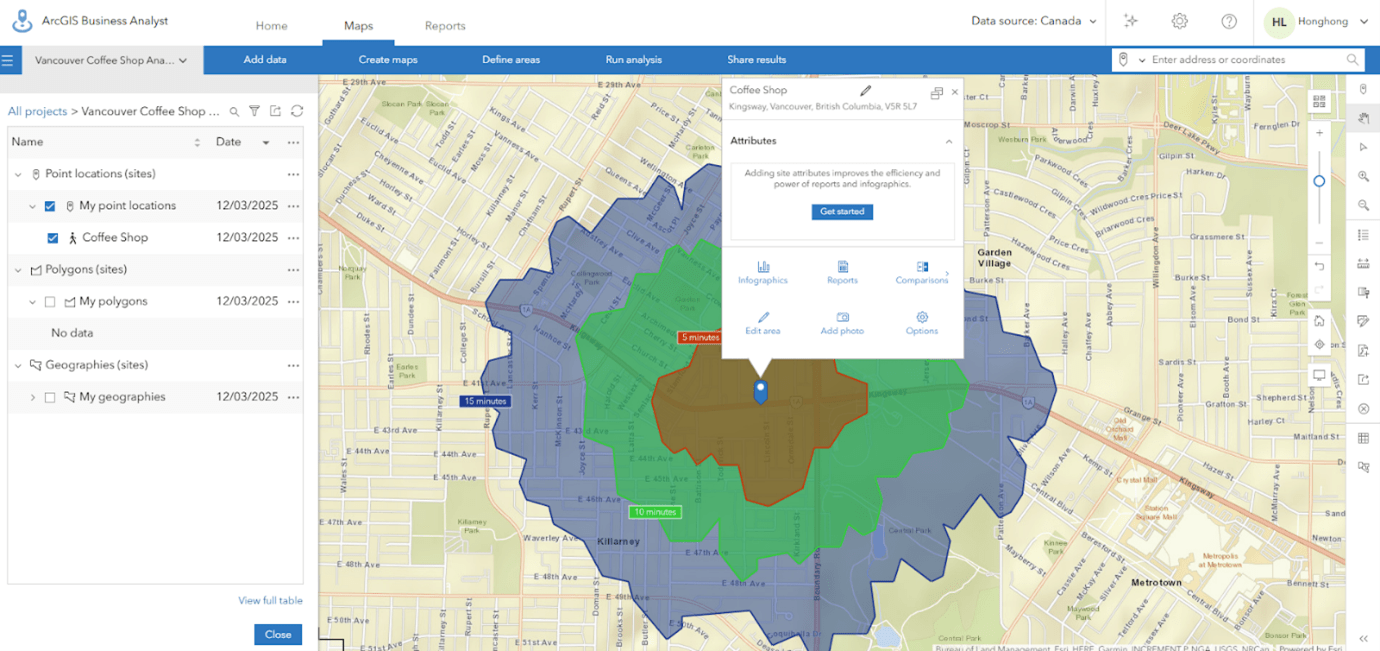Edit the Coffee Shop name pencil icon
This screenshot has width=1380, height=651.
866,91
